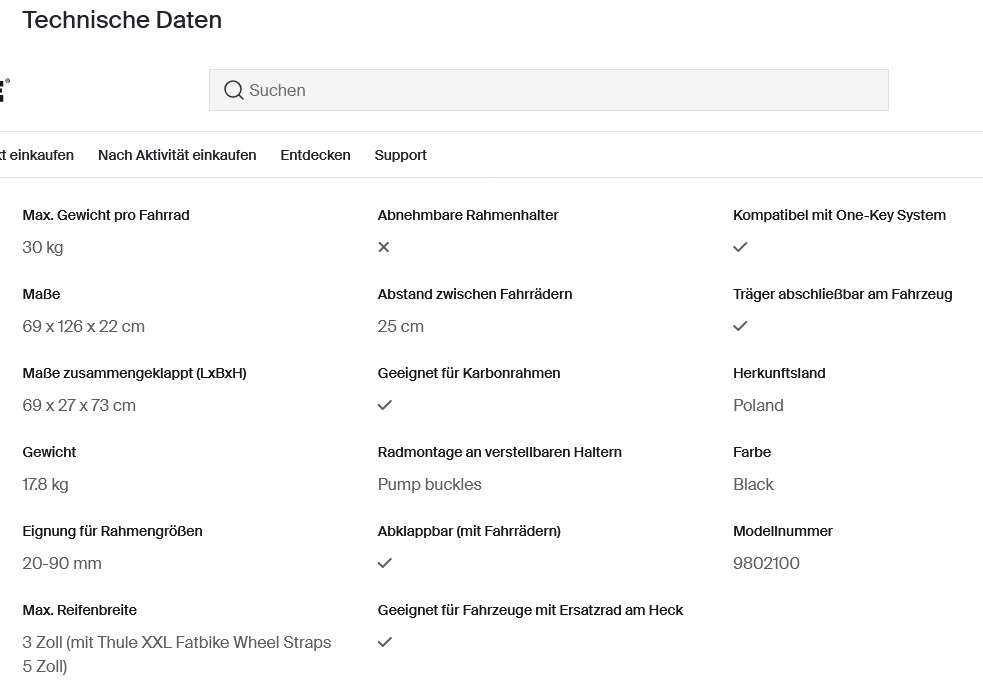Click the checkmark under Träger abschließbar am Fahrzeug
Image resolution: width=983 pixels, height=691 pixels.
click(x=740, y=326)
